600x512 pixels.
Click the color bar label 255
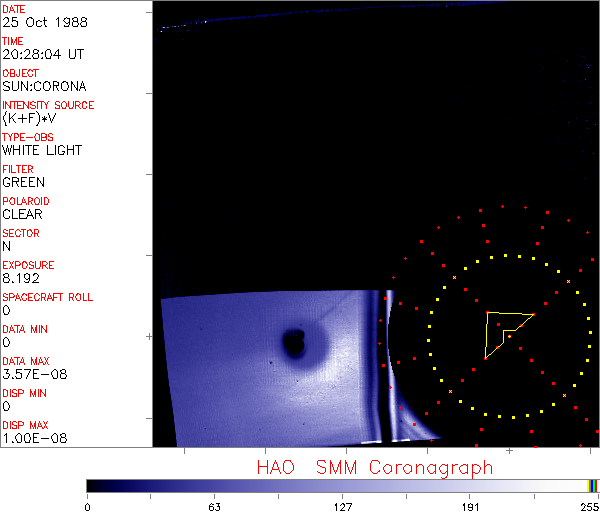590,507
